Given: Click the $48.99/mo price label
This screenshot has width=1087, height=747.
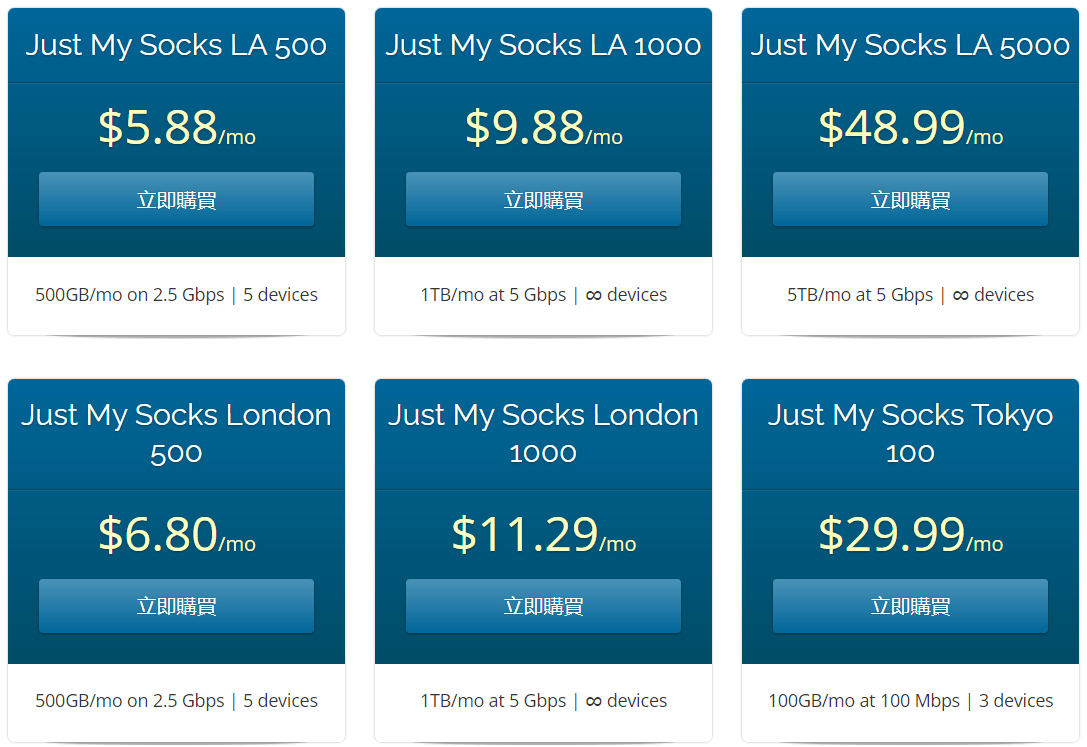Looking at the screenshot, I should click(x=910, y=129).
